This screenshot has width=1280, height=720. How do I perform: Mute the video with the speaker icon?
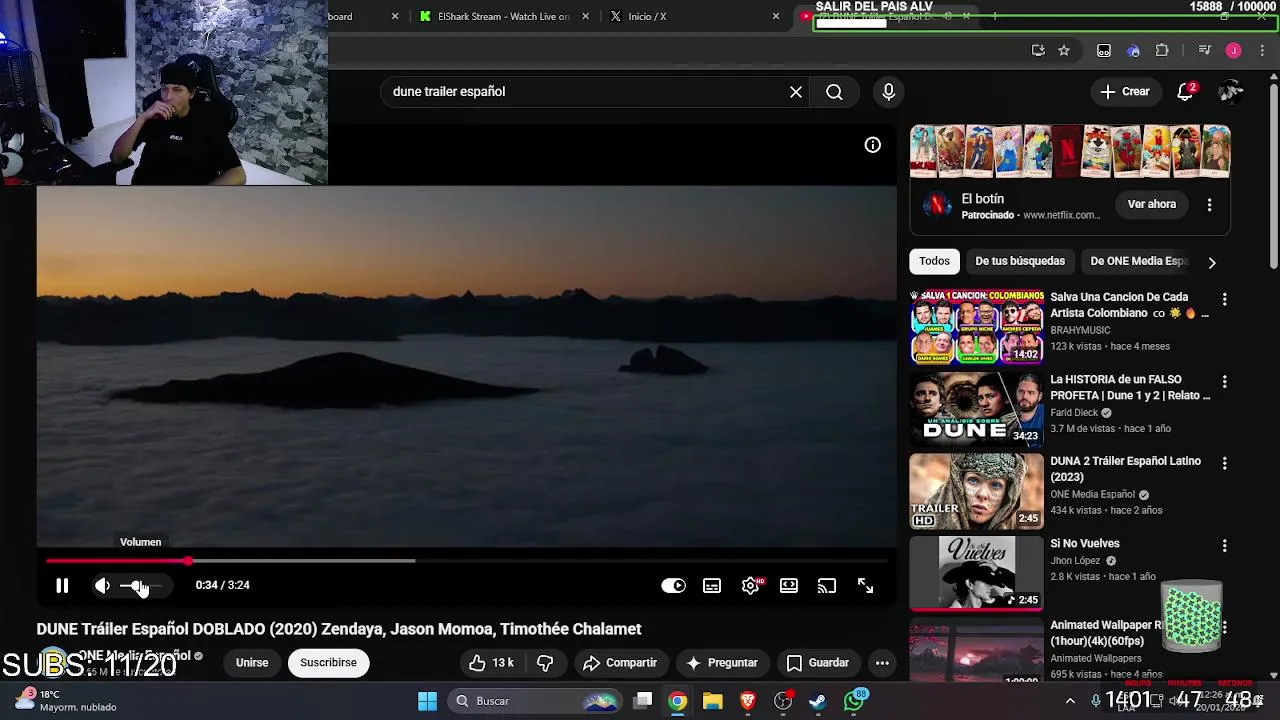pos(102,586)
